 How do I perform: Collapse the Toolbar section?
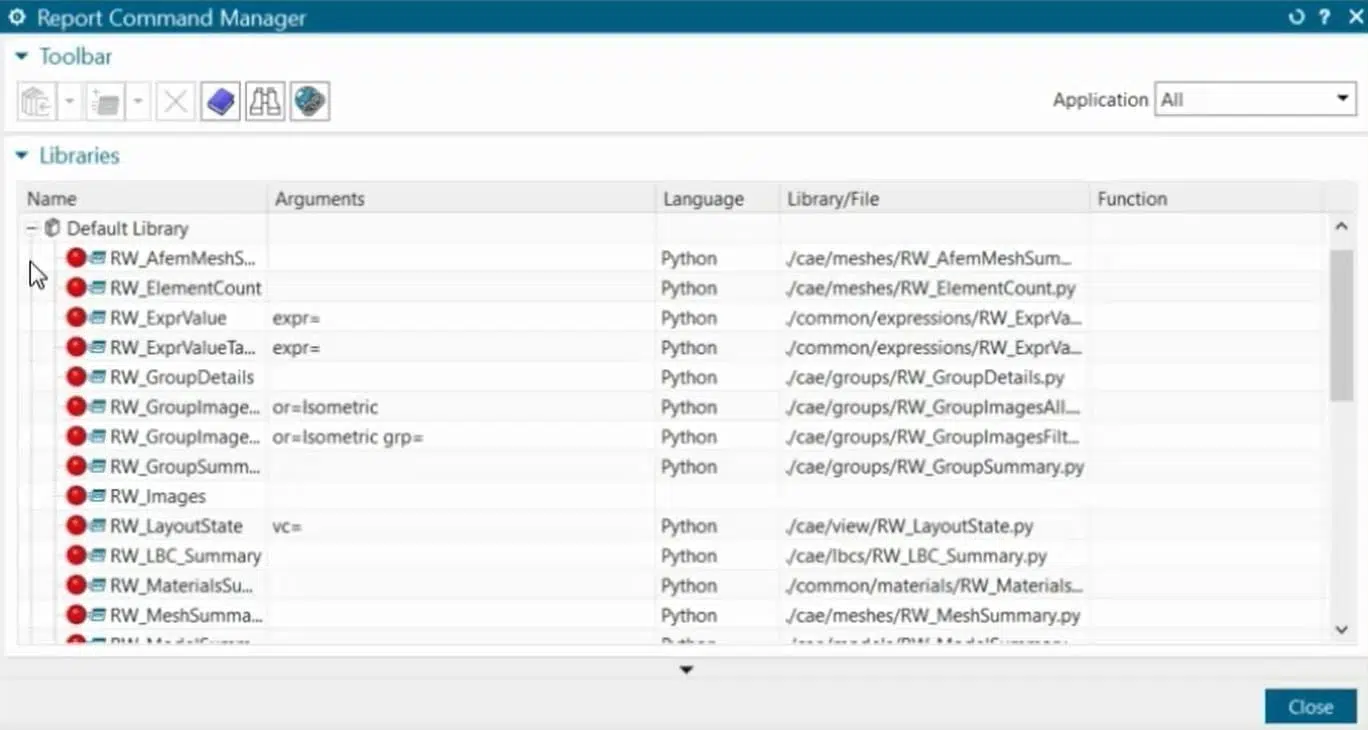pos(21,57)
